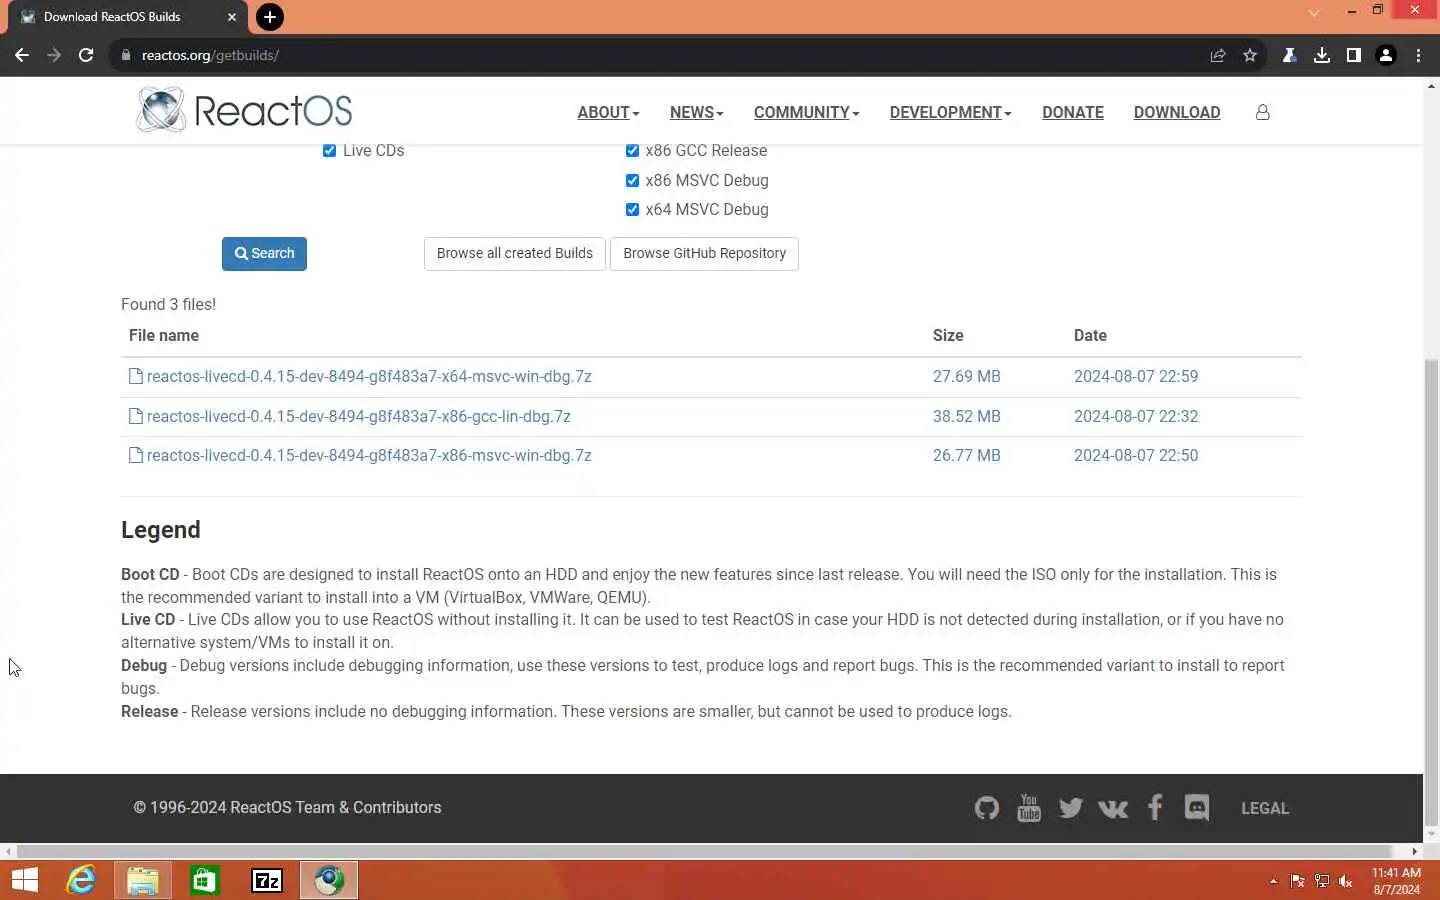The height and width of the screenshot is (900, 1440).
Task: Open the ReactOS GitHub icon in footer
Action: click(987, 808)
